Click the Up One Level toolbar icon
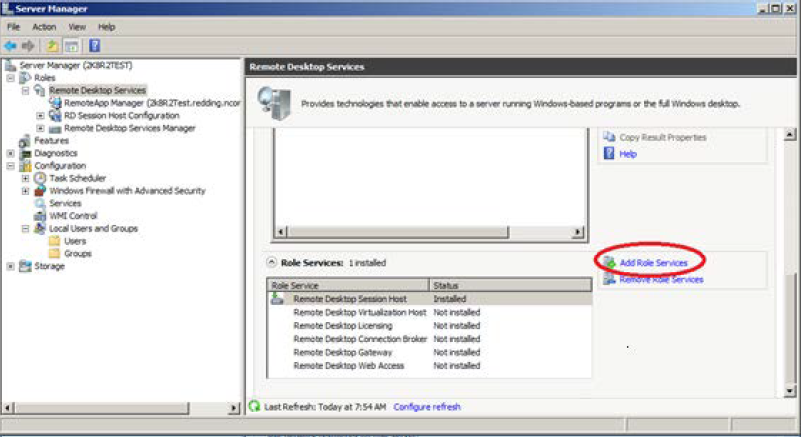The image size is (801, 439). coord(52,46)
